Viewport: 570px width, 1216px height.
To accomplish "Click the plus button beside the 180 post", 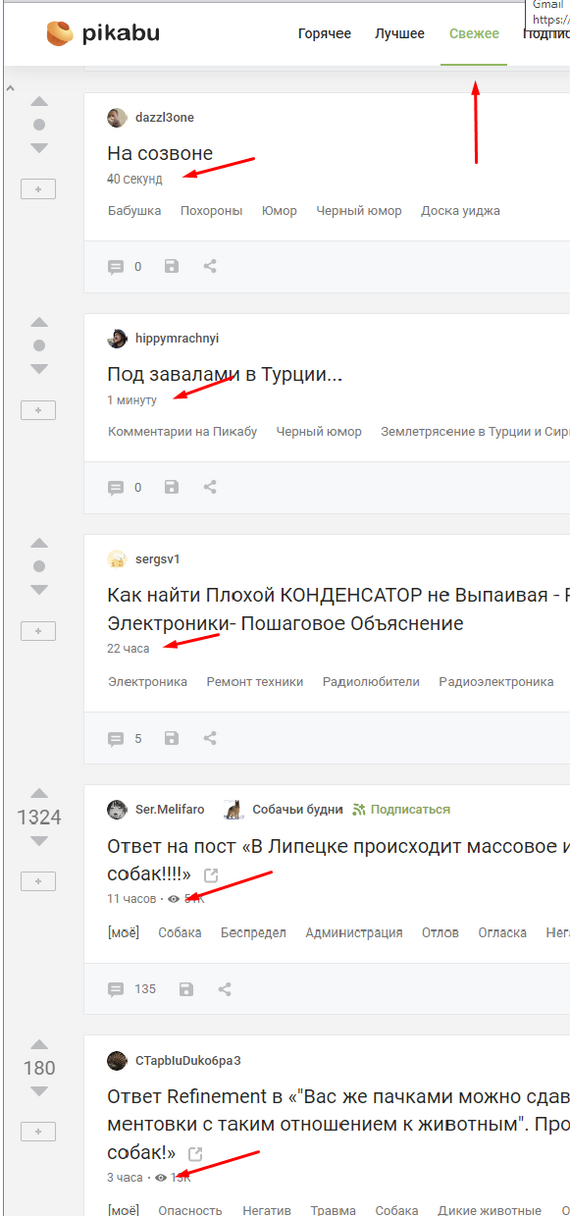I will click(38, 1132).
